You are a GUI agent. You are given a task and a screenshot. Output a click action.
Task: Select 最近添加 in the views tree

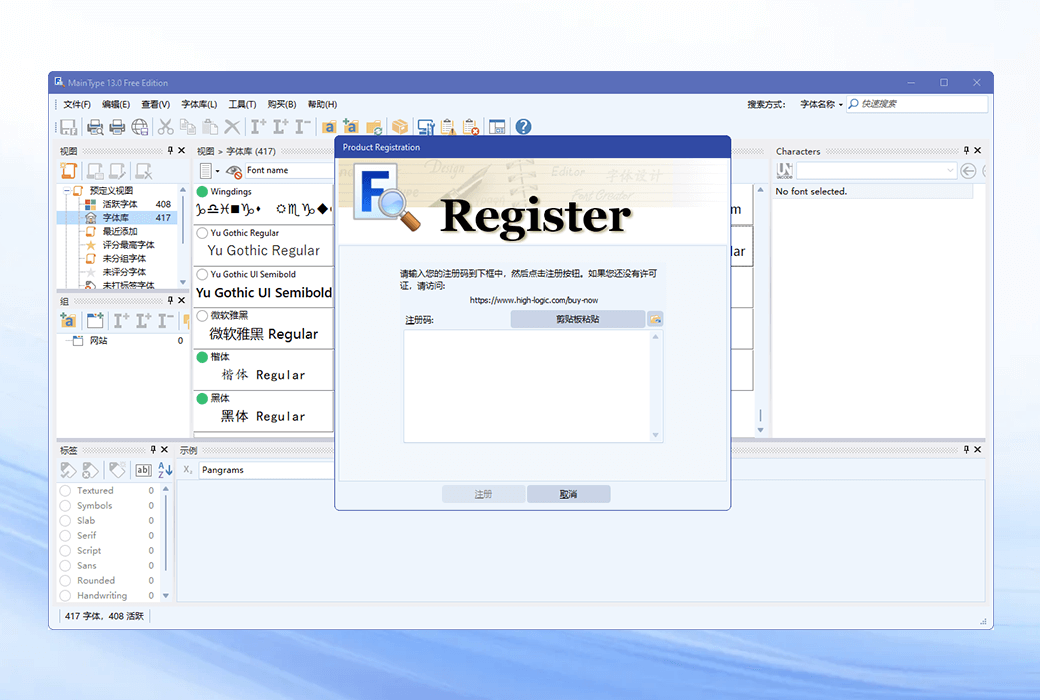[120, 232]
